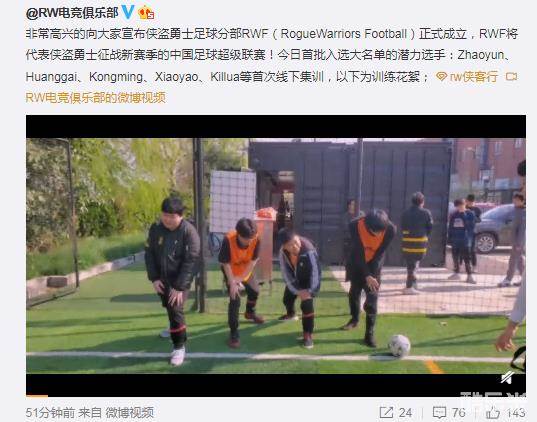Toggle the muted speaker icon in video
Viewport: 537px width, 422px height.
(507, 378)
